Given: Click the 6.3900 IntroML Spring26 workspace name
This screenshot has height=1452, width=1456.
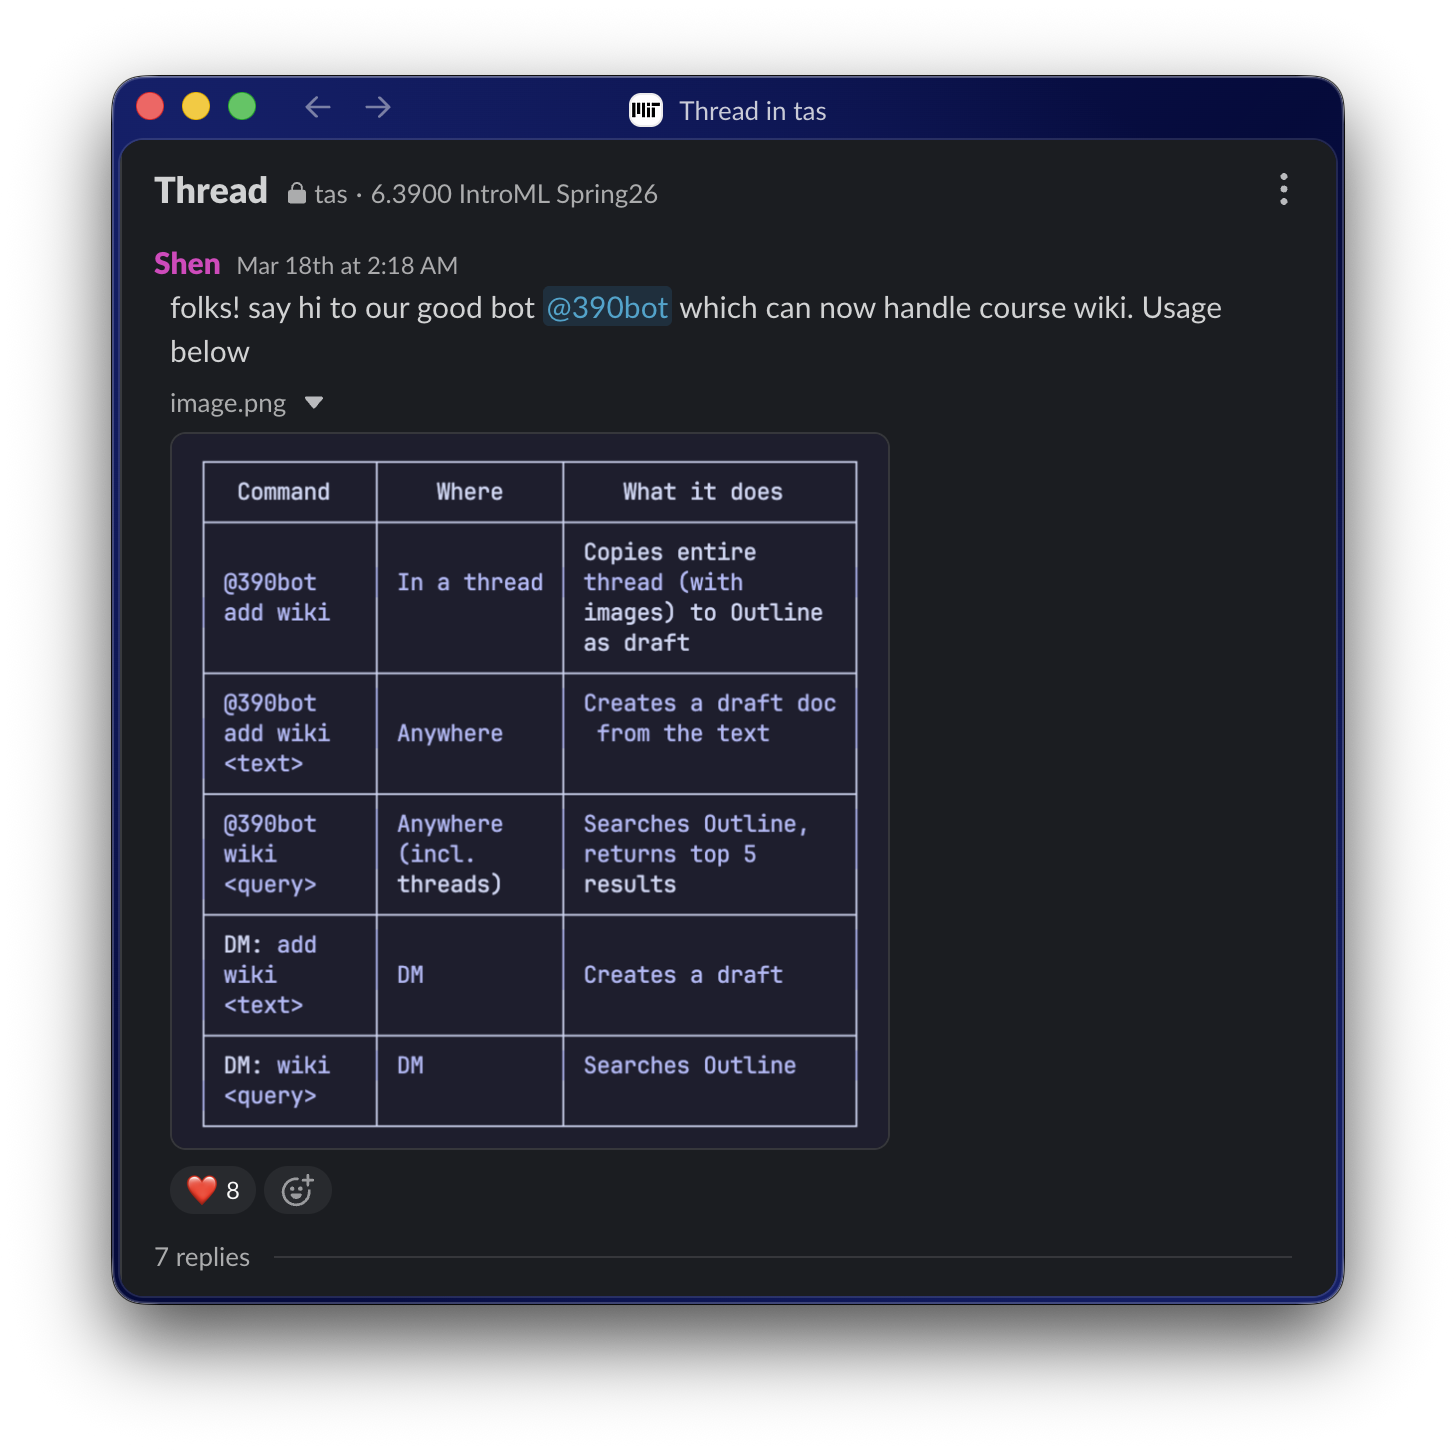Looking at the screenshot, I should pos(514,194).
